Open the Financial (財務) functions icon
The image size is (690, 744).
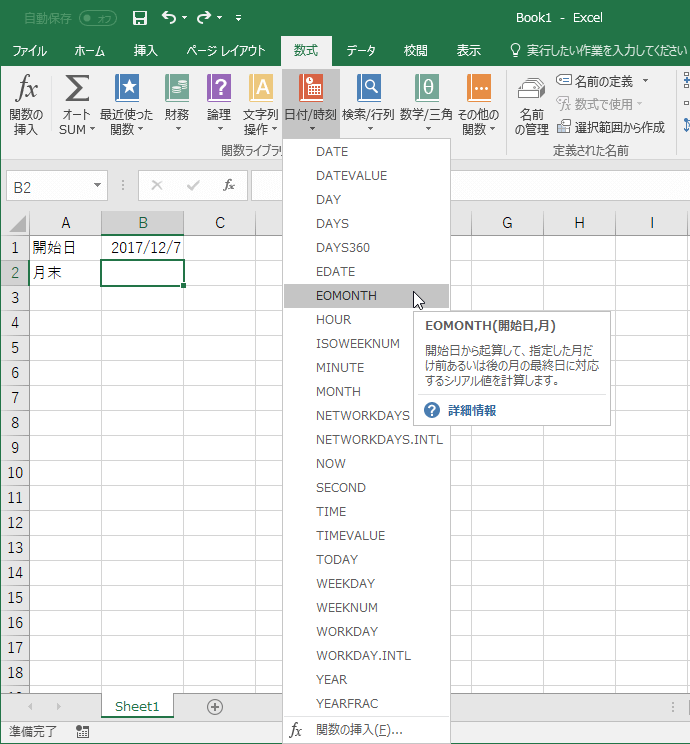177,88
